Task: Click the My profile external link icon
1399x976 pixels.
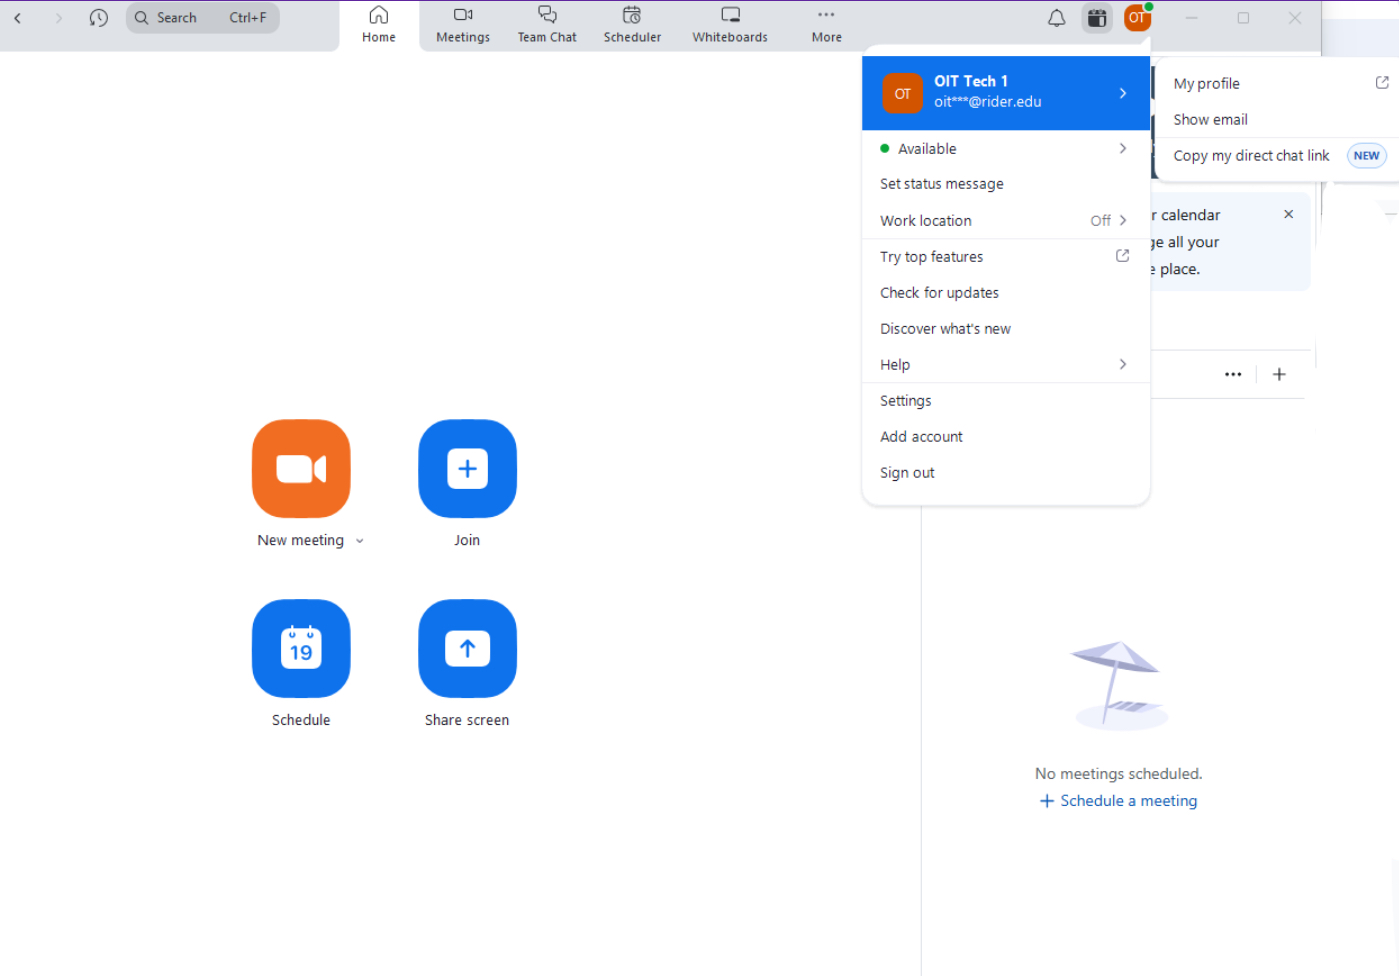Action: tap(1382, 83)
